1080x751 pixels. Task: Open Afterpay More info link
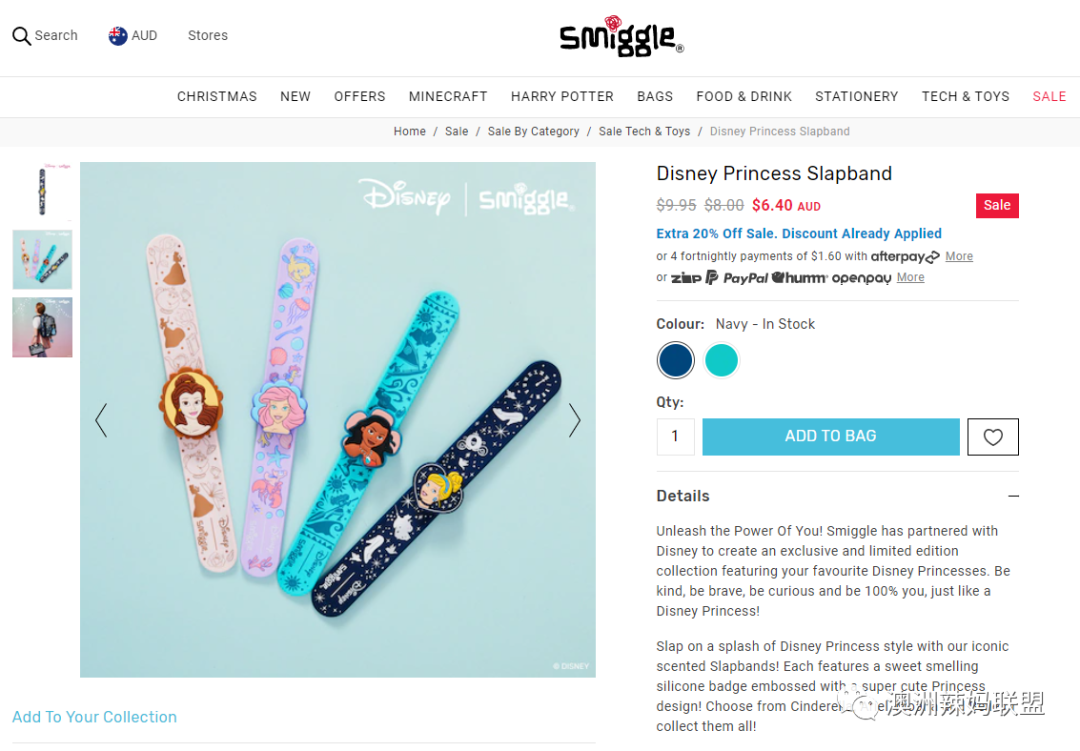pos(959,256)
